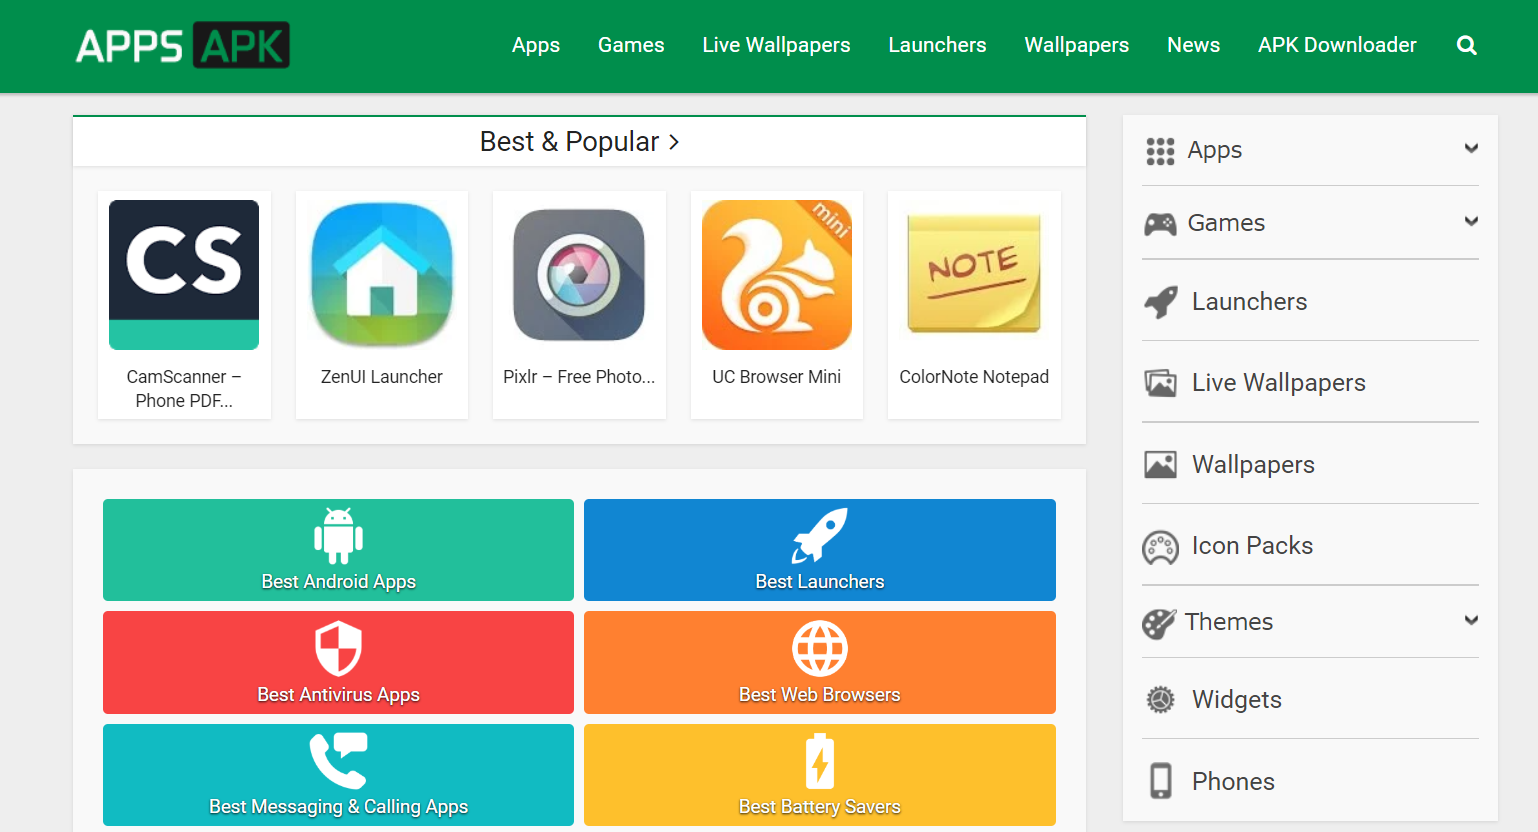The height and width of the screenshot is (832, 1538).
Task: Select the sidebar Phones label
Action: [x=1233, y=782]
